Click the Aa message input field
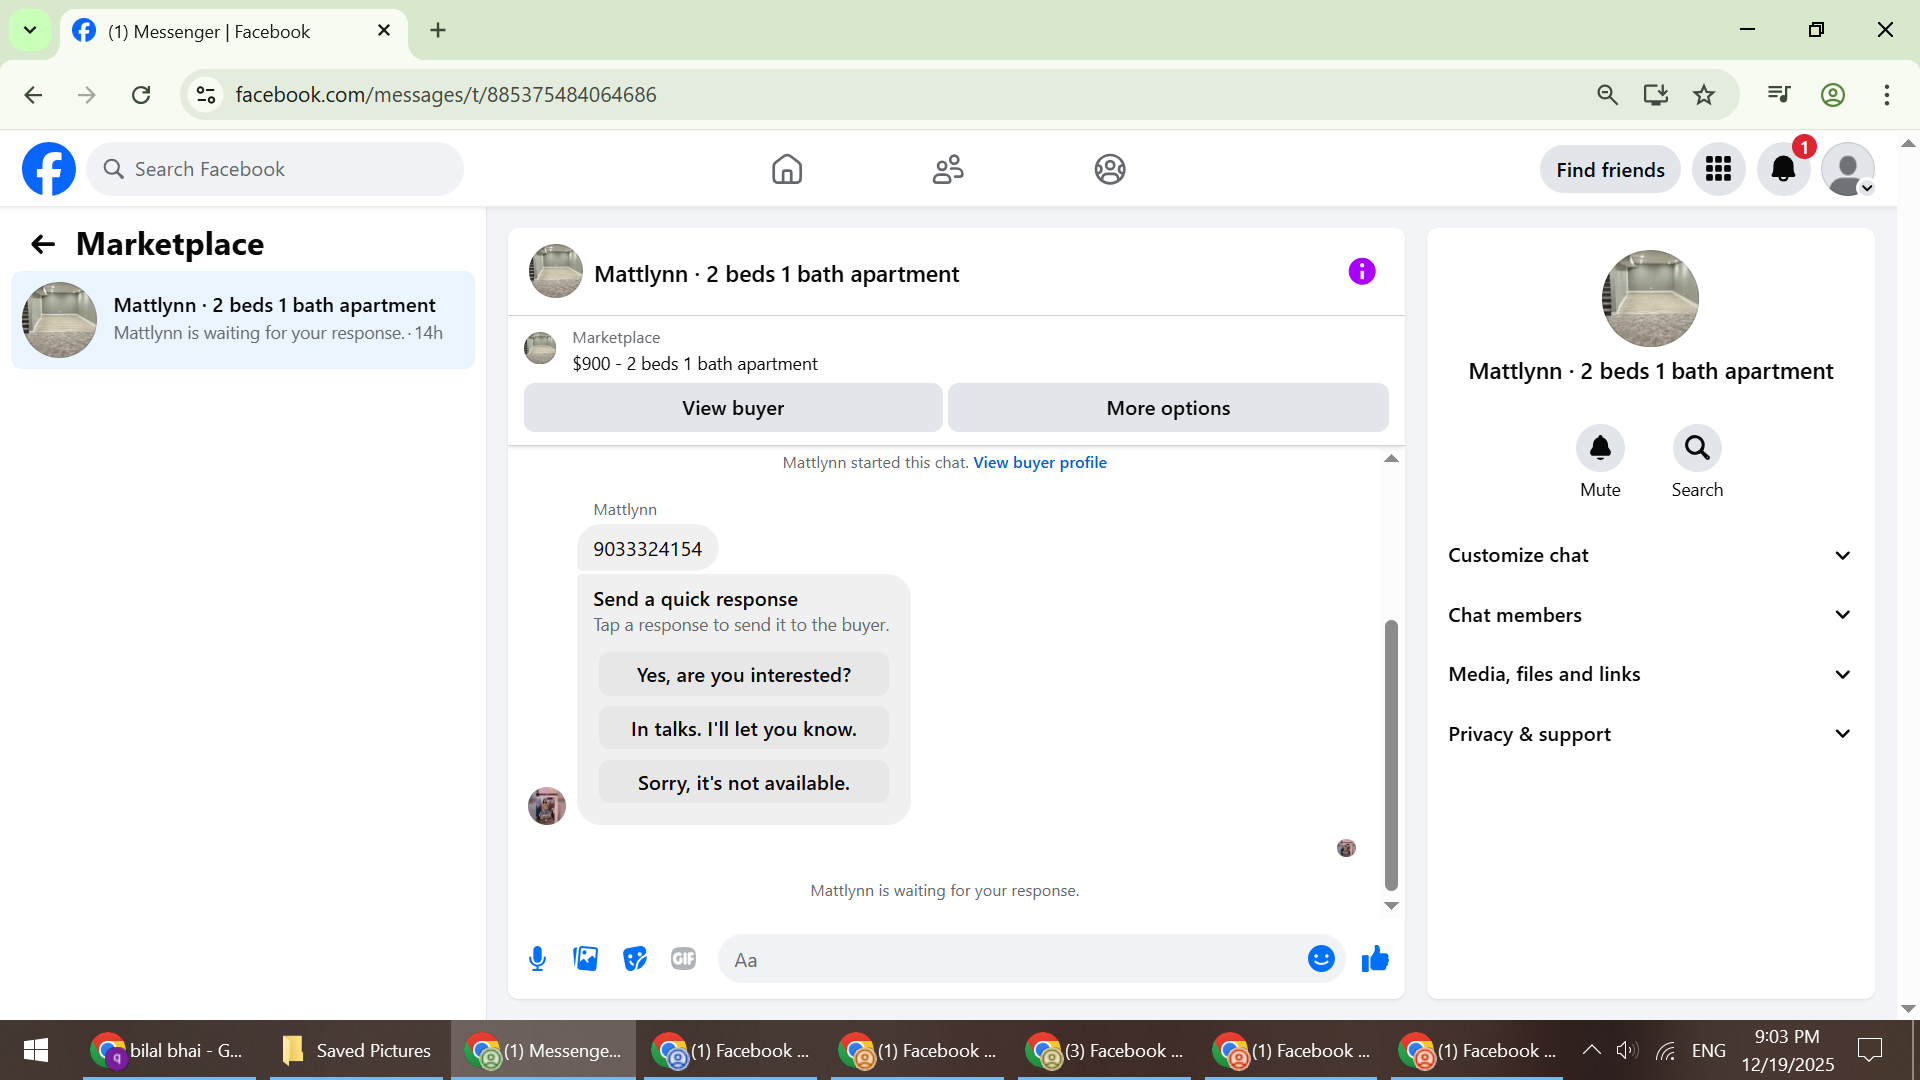The image size is (1920, 1080). tap(1010, 960)
